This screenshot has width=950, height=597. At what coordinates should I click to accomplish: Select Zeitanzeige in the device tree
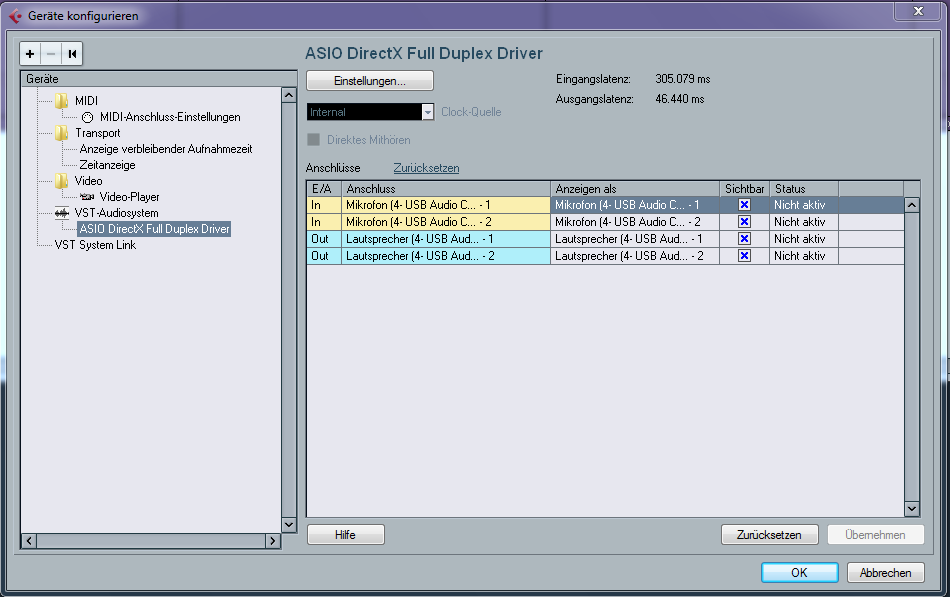pyautogui.click(x=107, y=165)
